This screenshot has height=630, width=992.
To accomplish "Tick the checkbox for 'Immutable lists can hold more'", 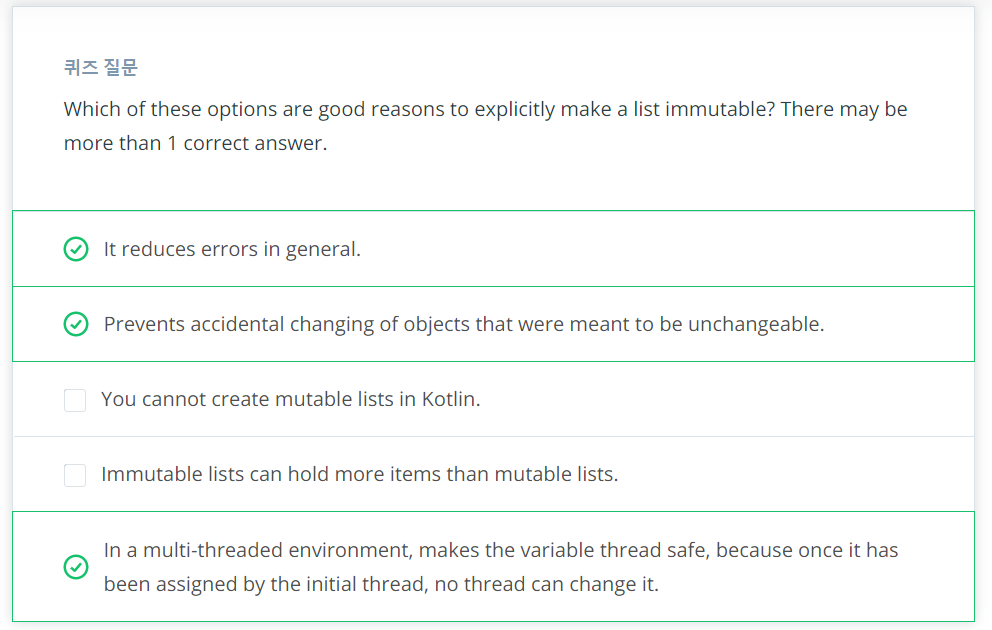I will point(75,475).
